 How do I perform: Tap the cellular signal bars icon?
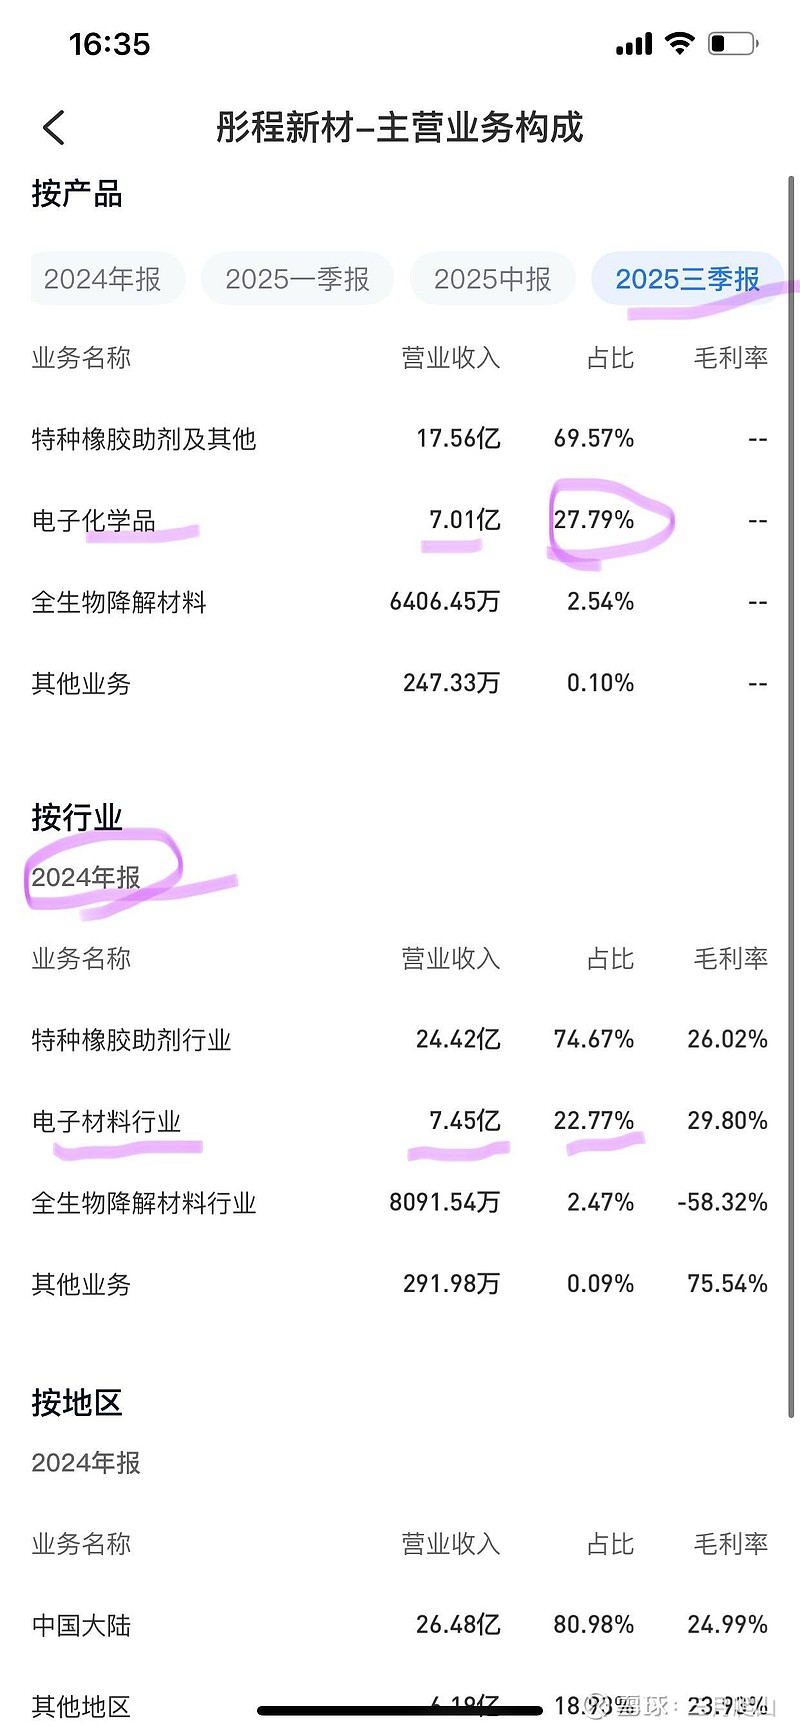tap(634, 45)
